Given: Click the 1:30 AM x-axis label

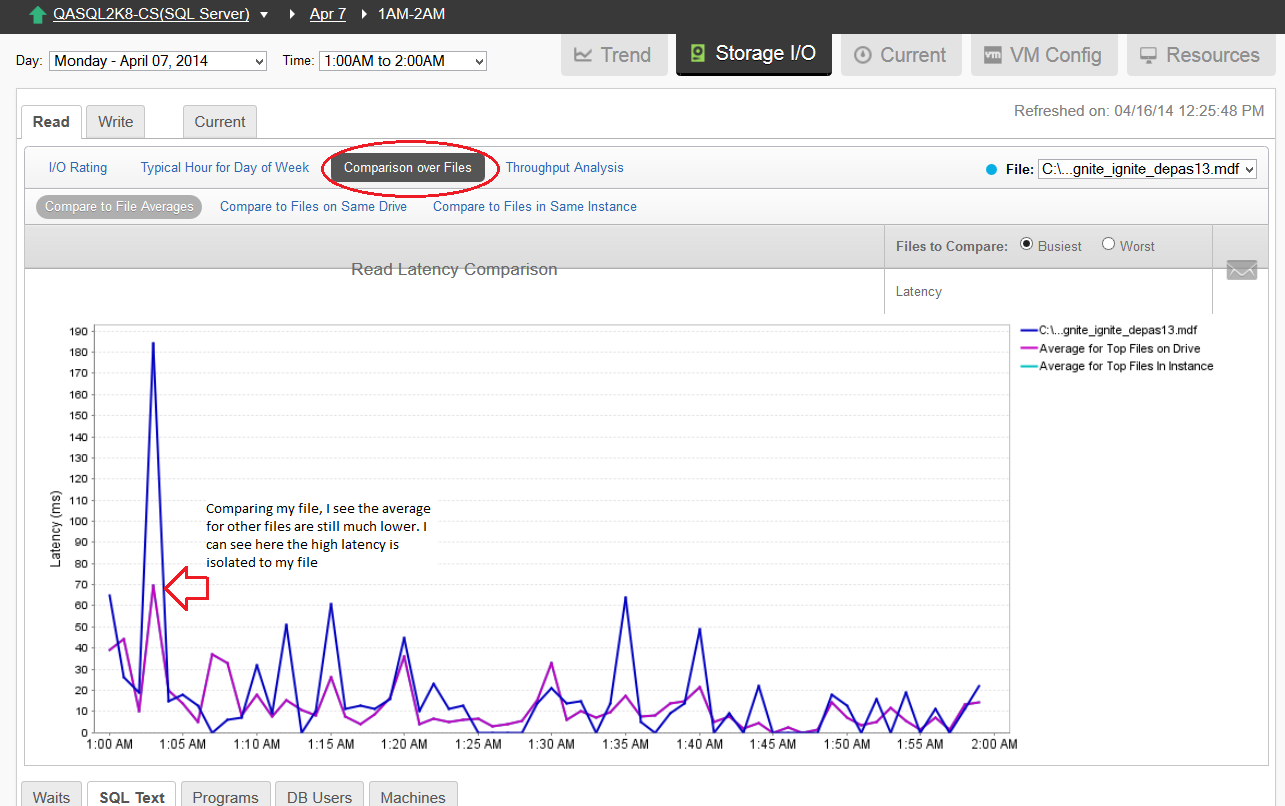Looking at the screenshot, I should pyautogui.click(x=551, y=744).
